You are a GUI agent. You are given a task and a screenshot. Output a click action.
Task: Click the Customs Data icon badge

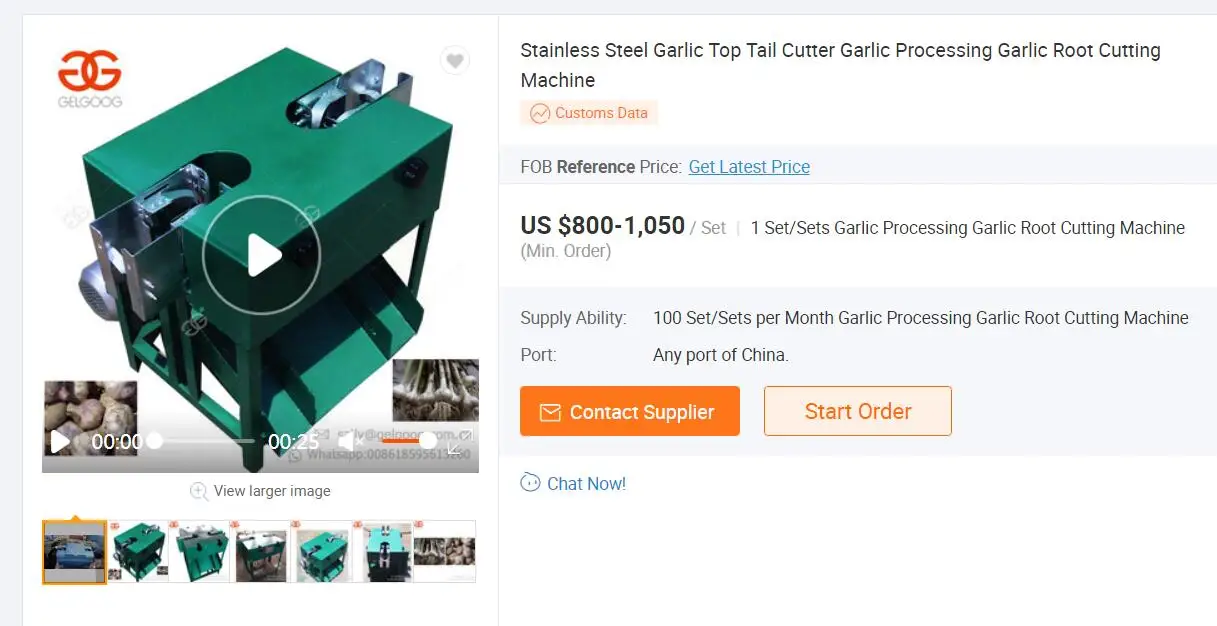(539, 113)
